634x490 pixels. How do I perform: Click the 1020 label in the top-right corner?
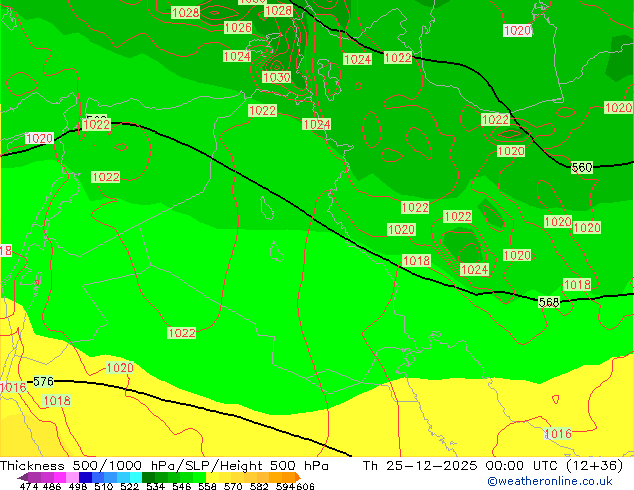[x=518, y=30]
